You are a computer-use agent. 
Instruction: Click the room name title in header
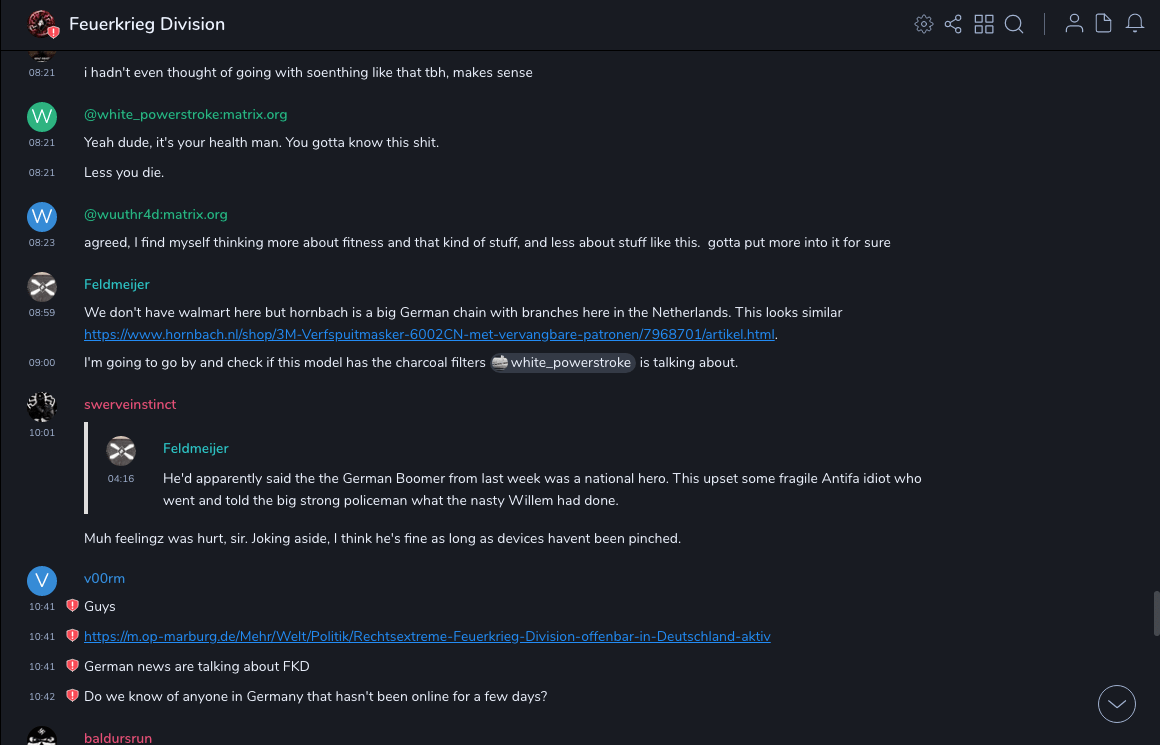tap(147, 24)
